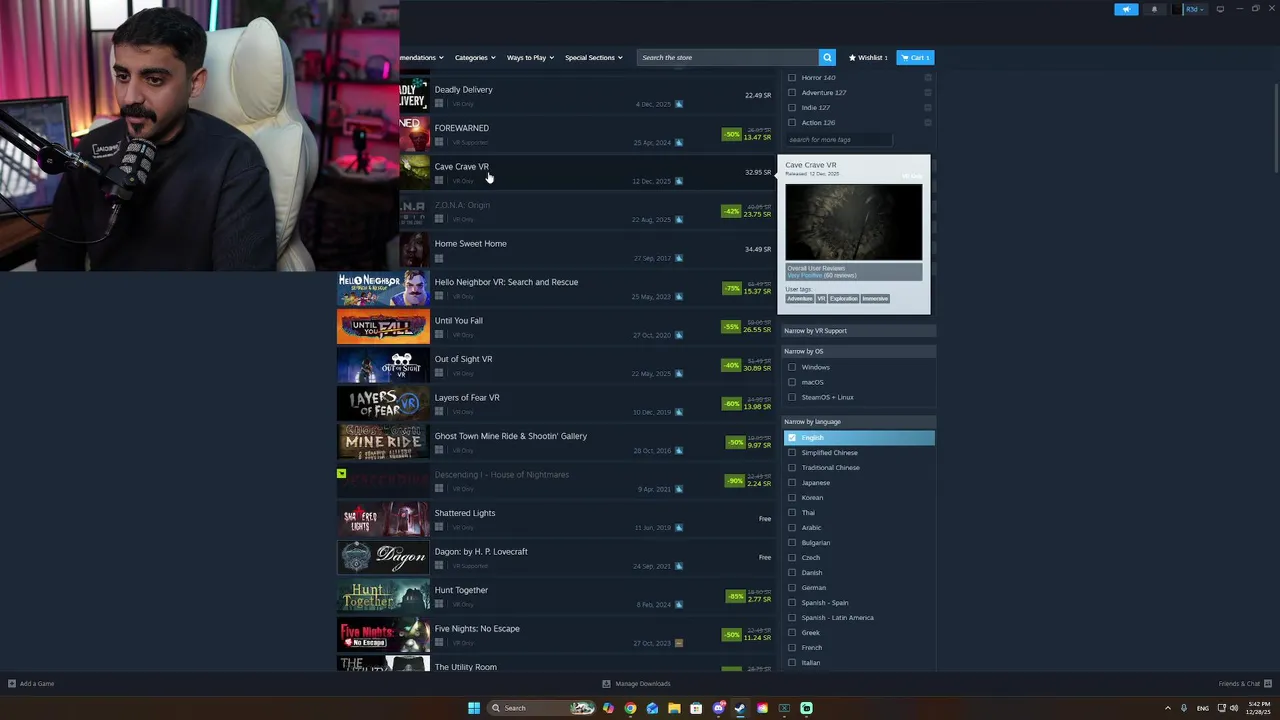The width and height of the screenshot is (1280, 720).
Task: Uncheck the English language filter
Action: (792, 437)
